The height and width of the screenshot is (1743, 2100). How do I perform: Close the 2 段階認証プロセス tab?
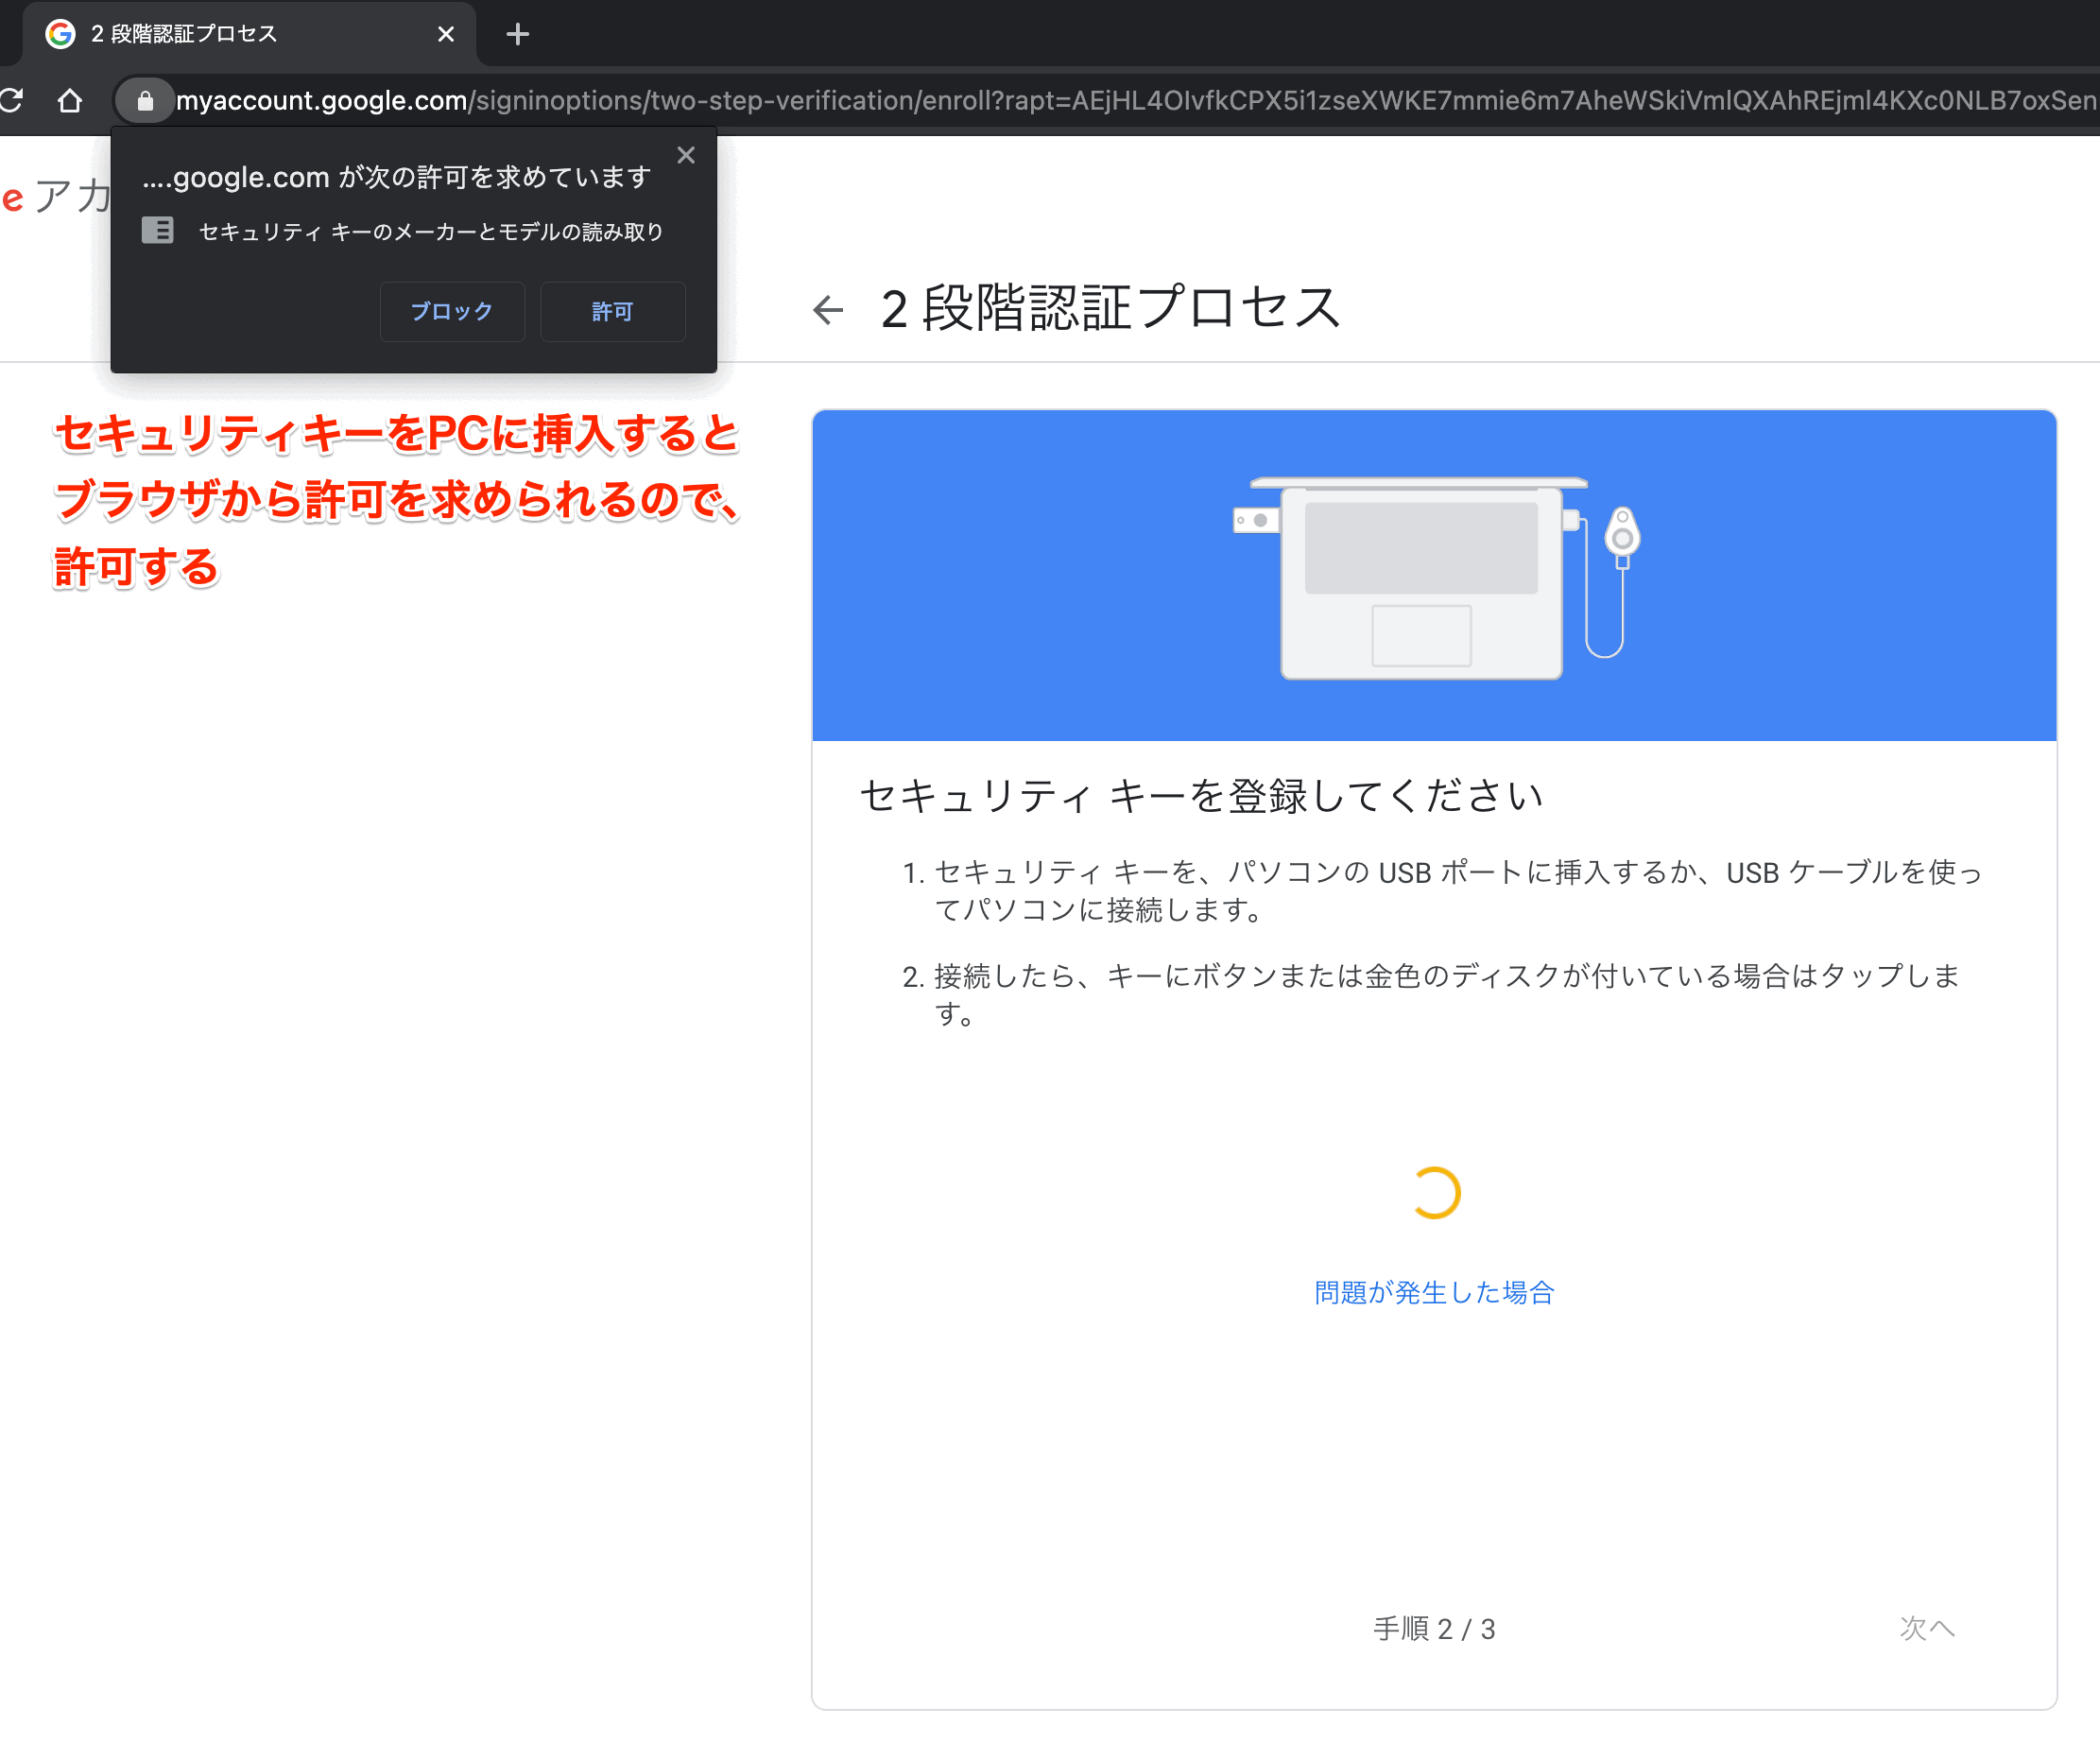[446, 34]
